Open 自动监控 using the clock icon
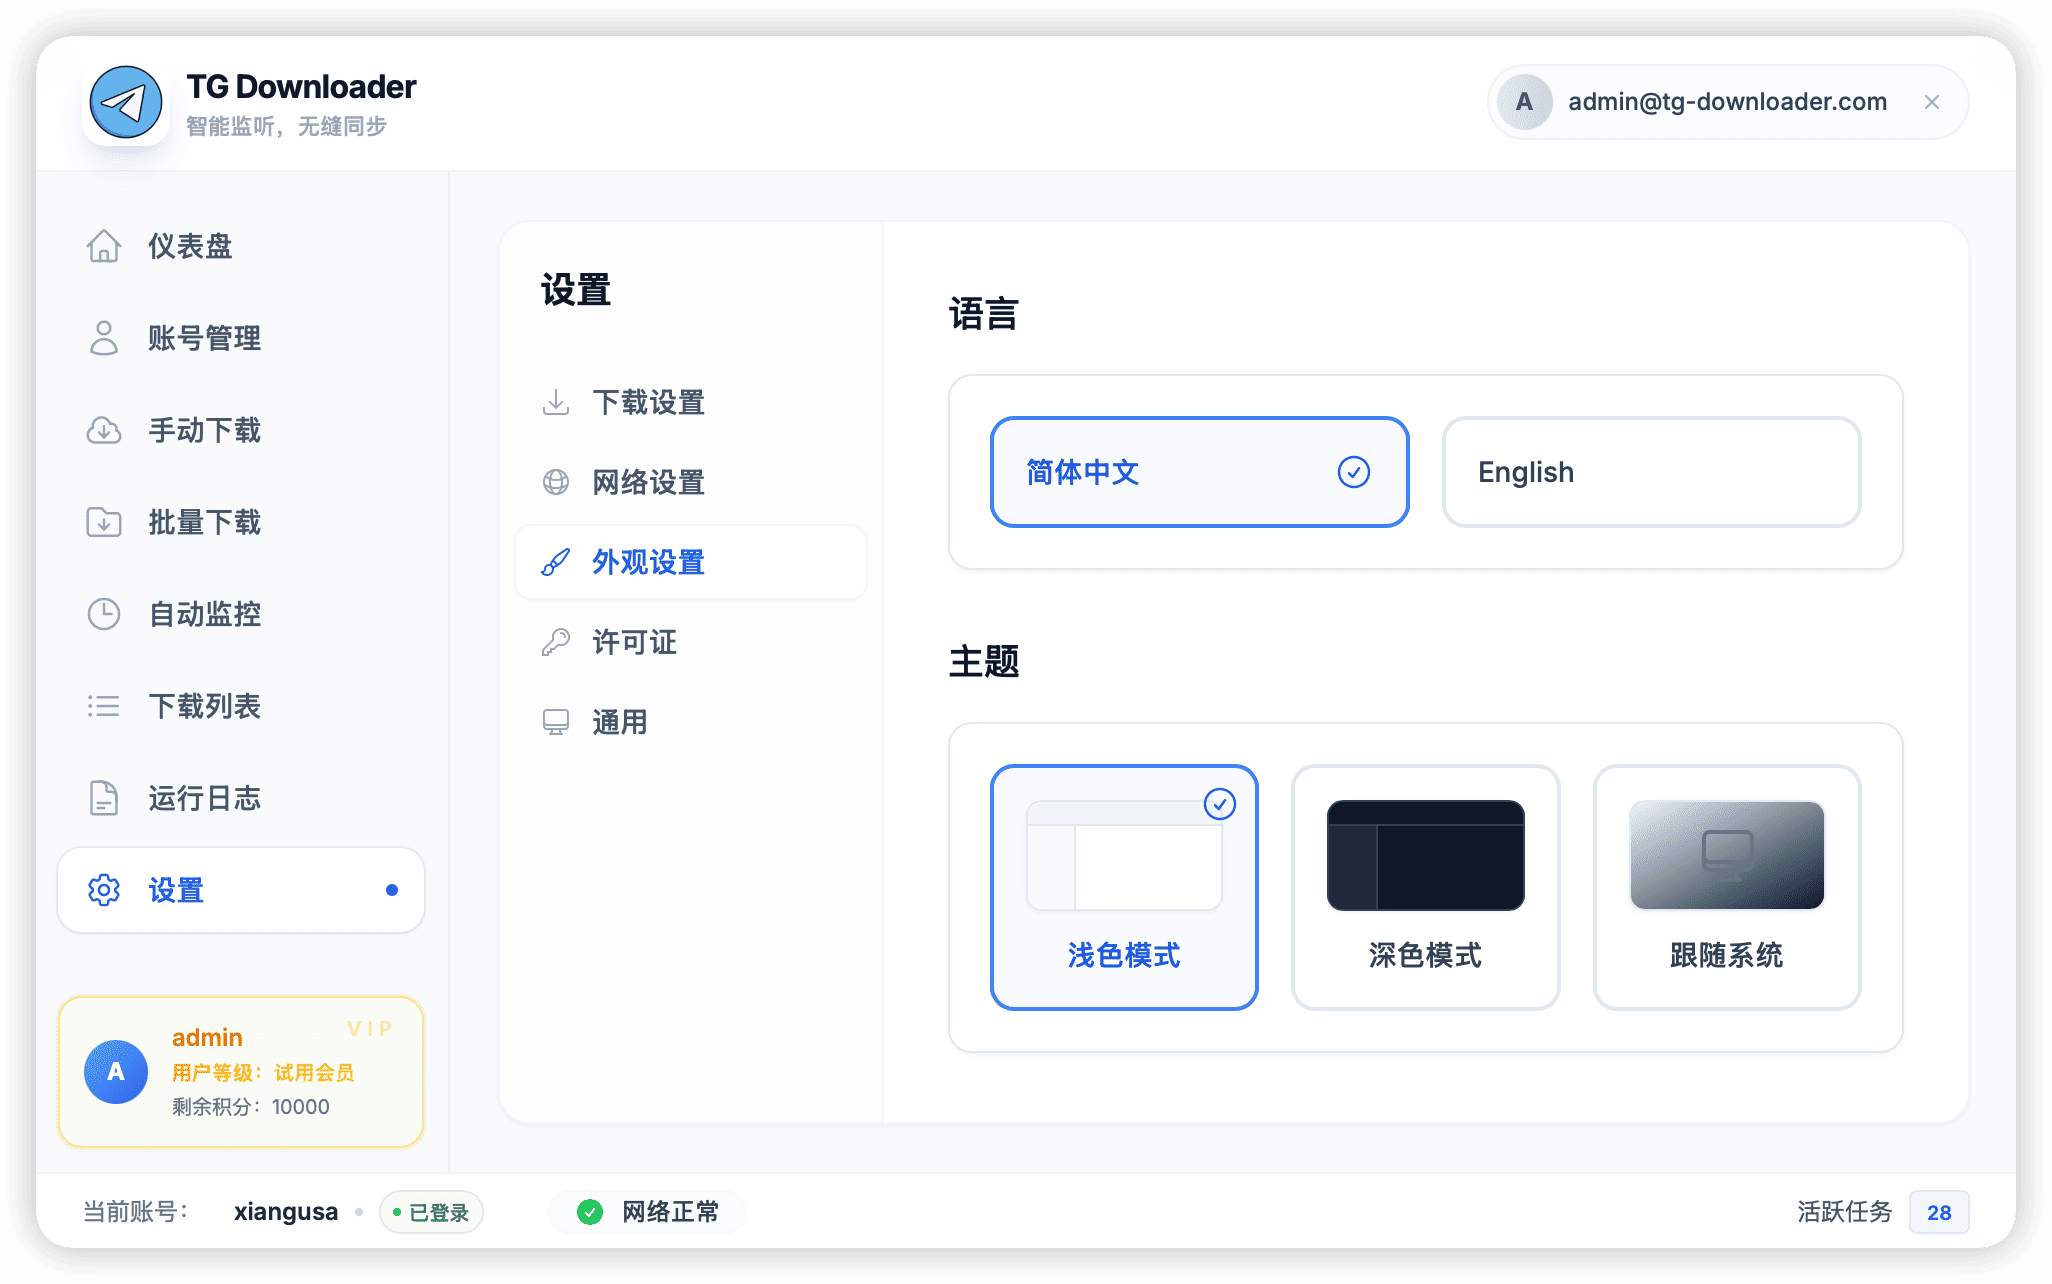Screen dimensions: 2052x1284 click(104, 614)
